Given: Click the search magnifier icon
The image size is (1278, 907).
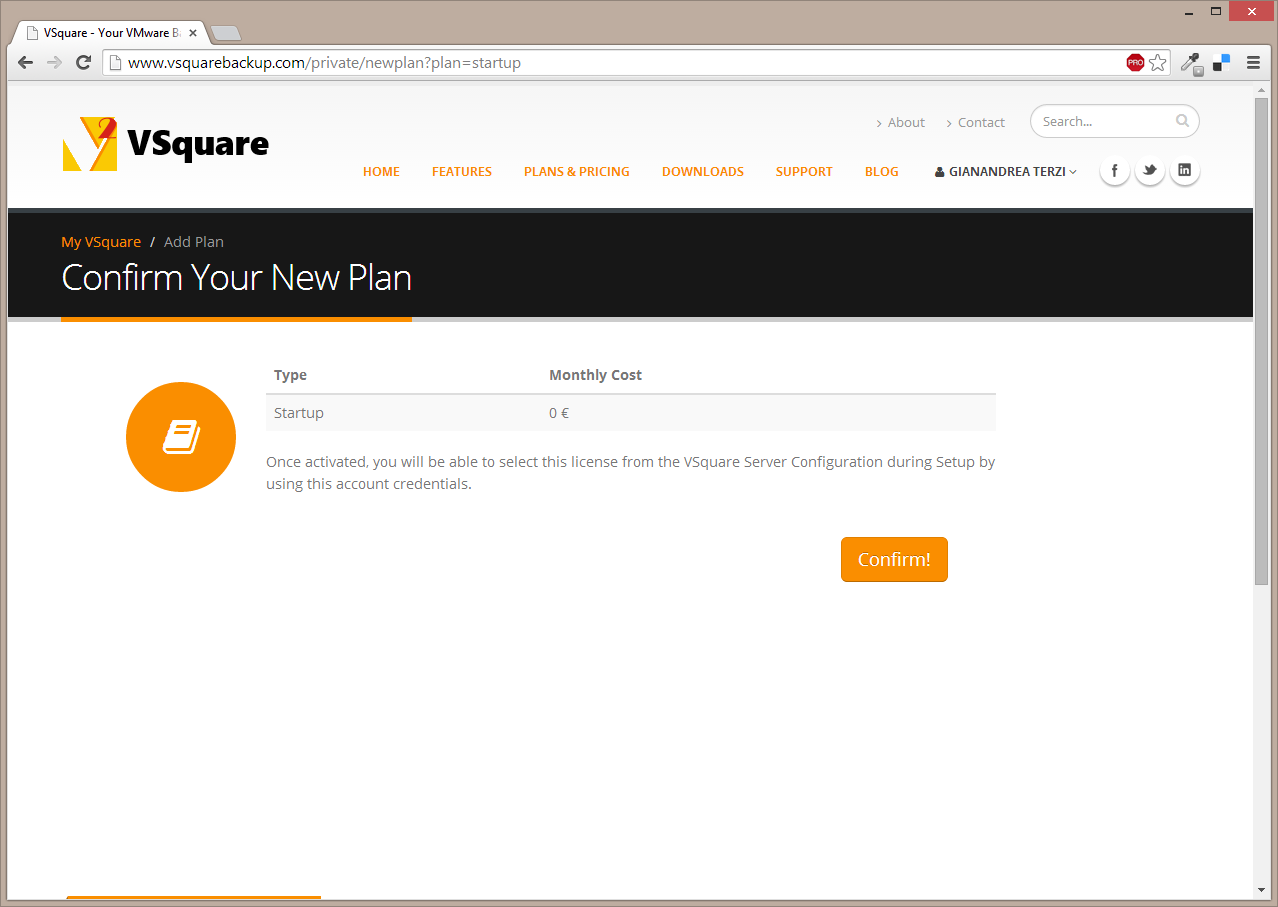Looking at the screenshot, I should [1182, 121].
